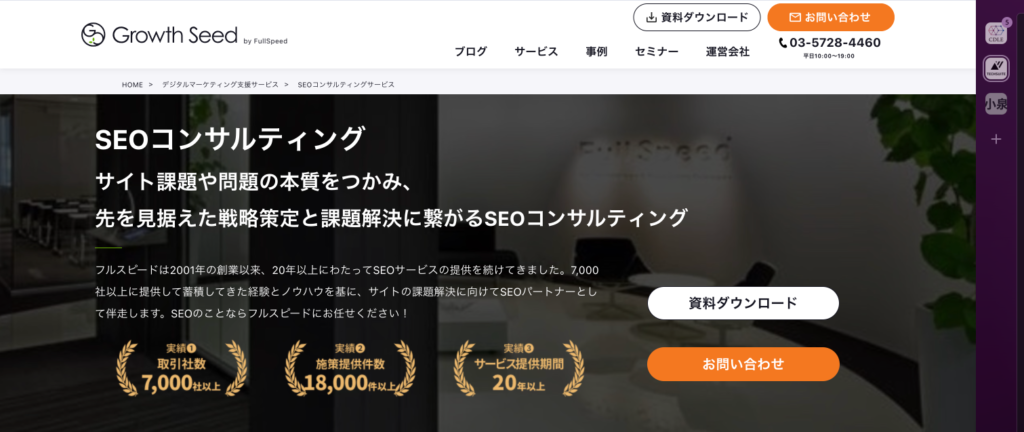Open the サービス menu item
1024x432 pixels.
[536, 52]
